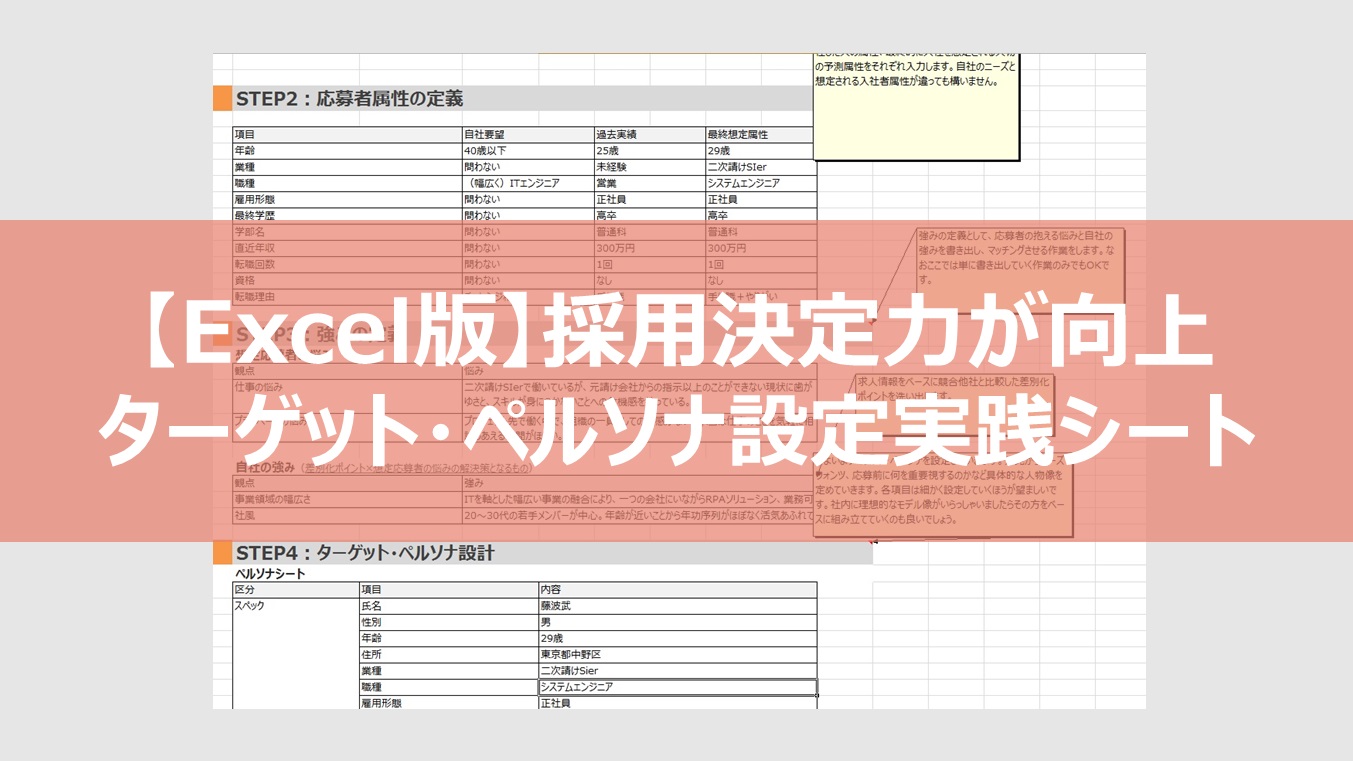
Task: Select the 40歳以下 cell
Action: click(x=527, y=151)
